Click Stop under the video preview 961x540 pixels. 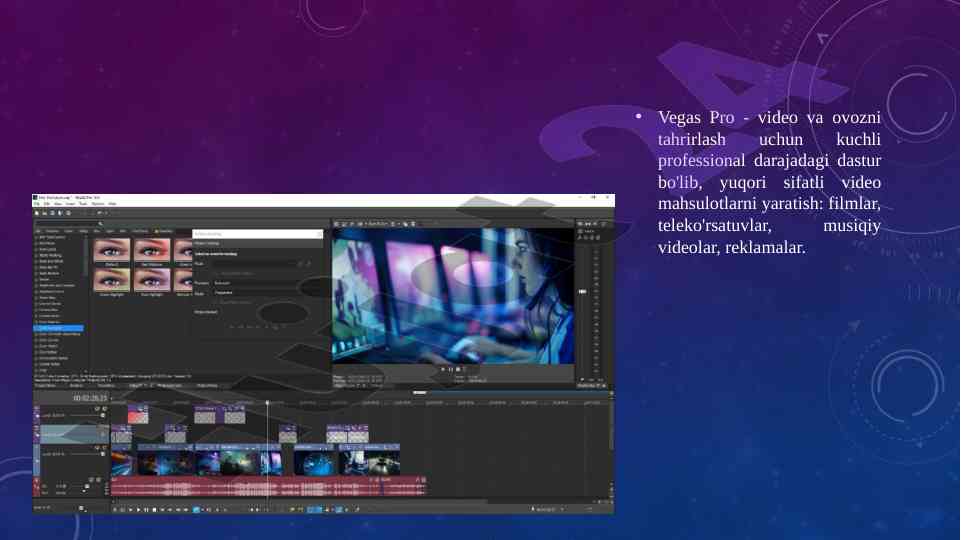(x=458, y=369)
